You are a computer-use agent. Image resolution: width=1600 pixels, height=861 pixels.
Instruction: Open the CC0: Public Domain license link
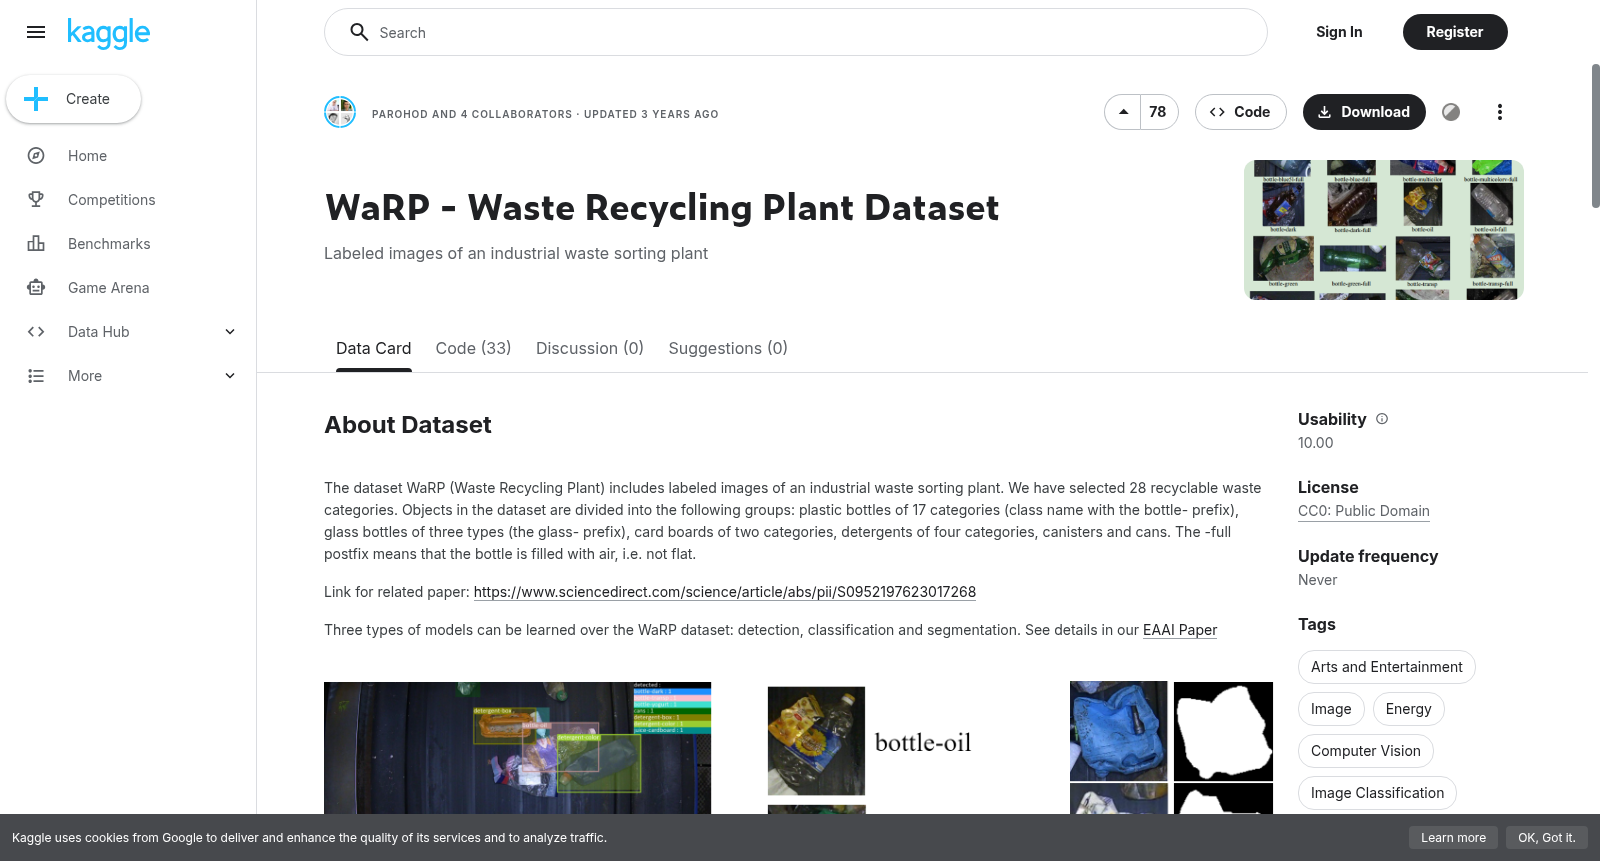click(1364, 511)
